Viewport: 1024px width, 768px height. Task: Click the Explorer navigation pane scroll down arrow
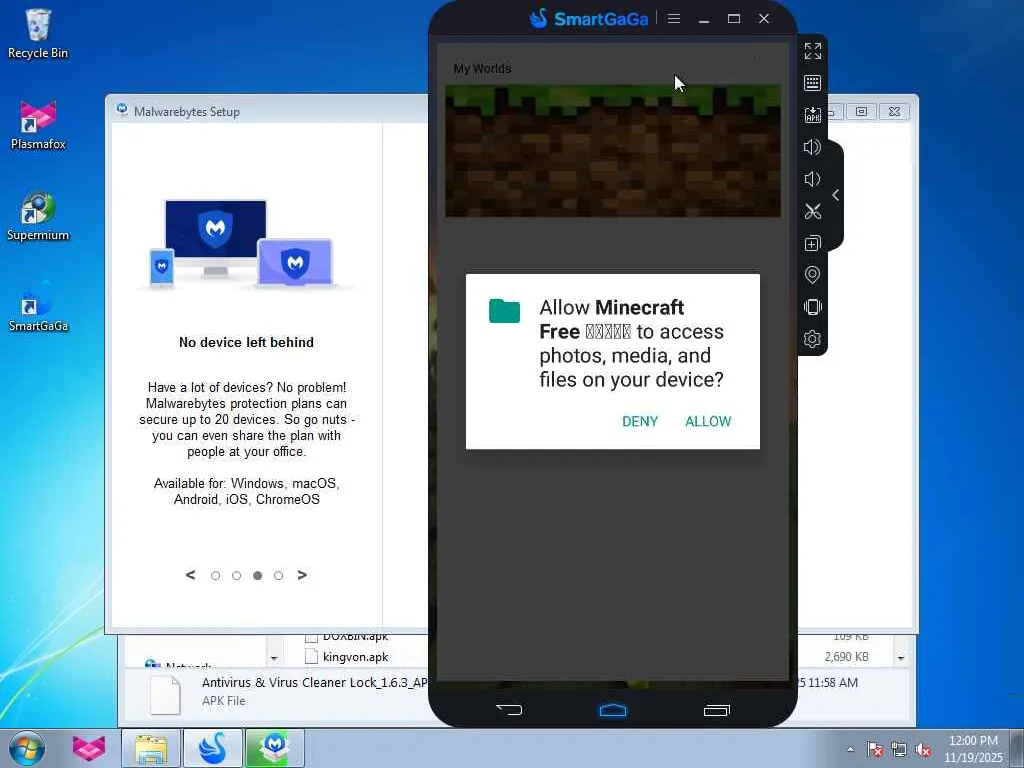click(x=274, y=658)
